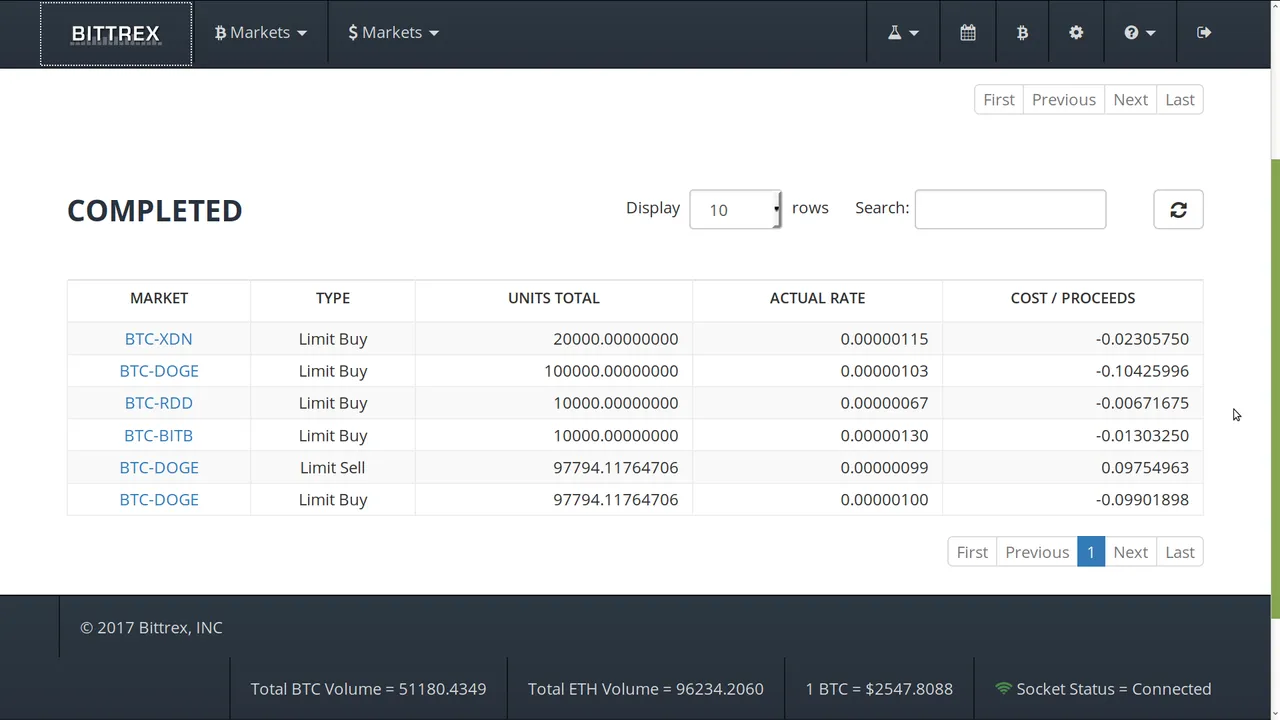Screen dimensions: 1280x720
Task: Click top pagination Last button
Action: [x=1180, y=100]
